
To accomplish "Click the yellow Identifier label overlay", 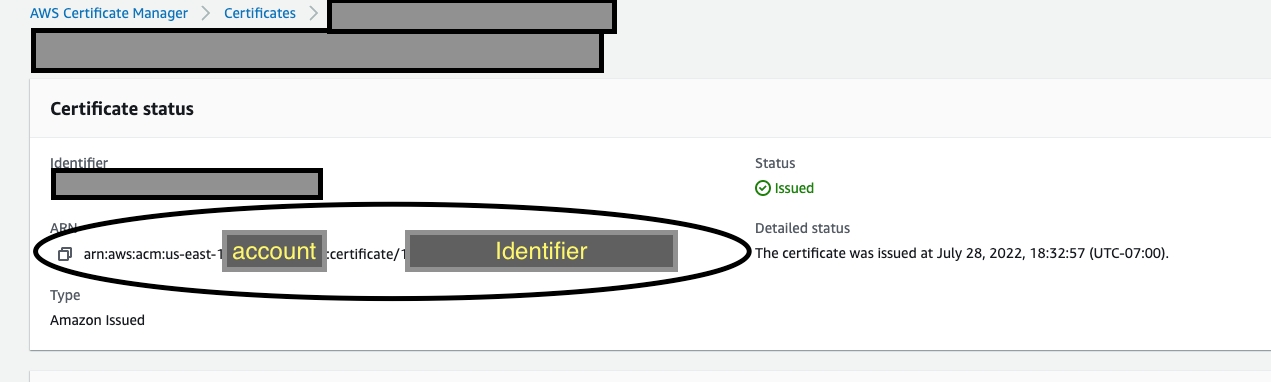I will [541, 252].
